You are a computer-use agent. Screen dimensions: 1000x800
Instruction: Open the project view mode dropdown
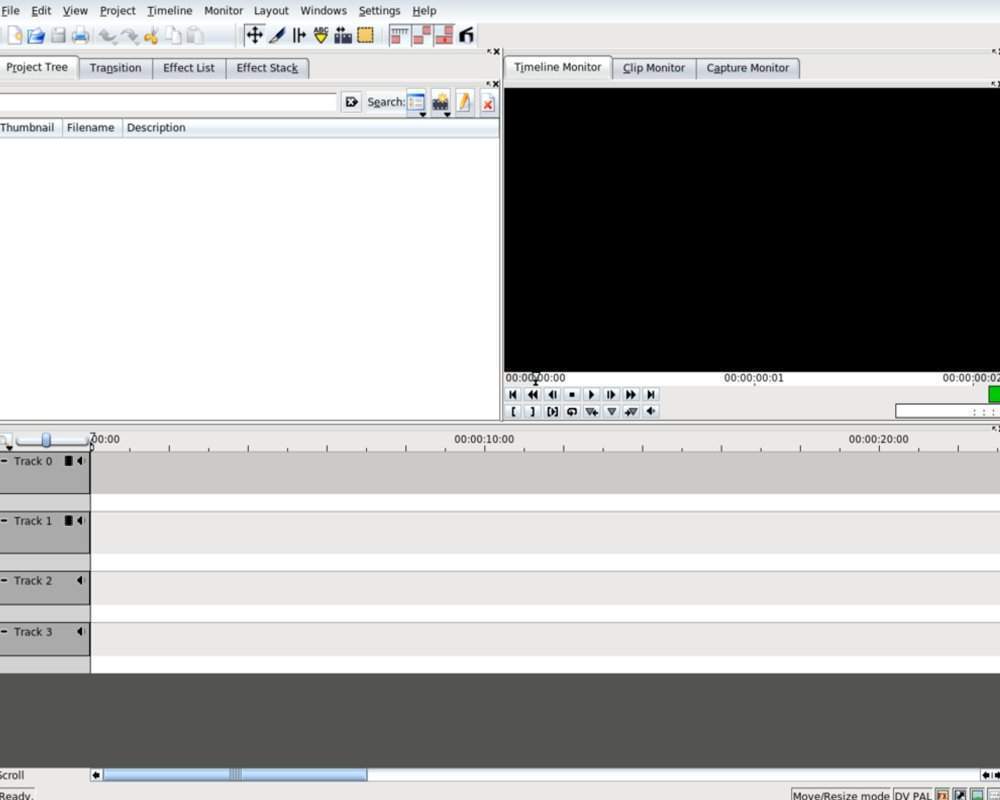(x=416, y=103)
